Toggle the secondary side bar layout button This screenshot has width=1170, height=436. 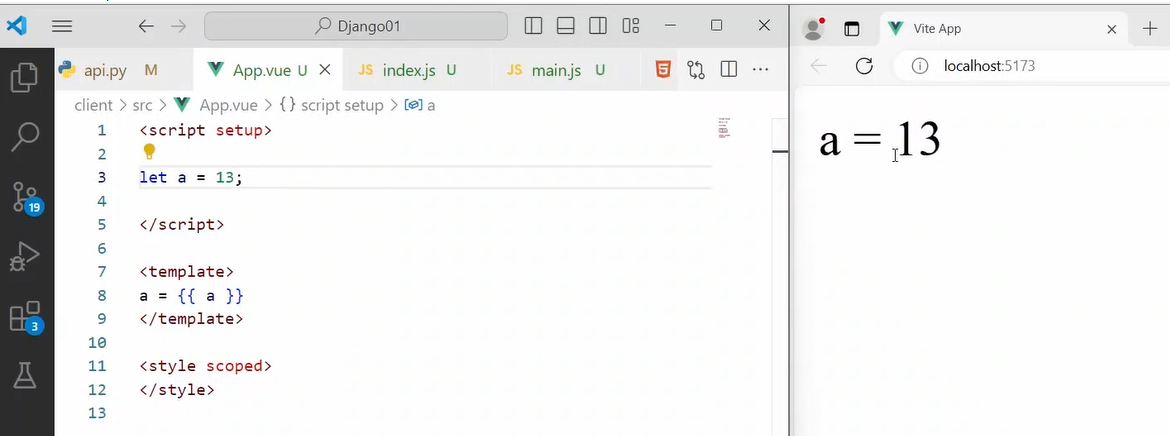[x=597, y=26]
